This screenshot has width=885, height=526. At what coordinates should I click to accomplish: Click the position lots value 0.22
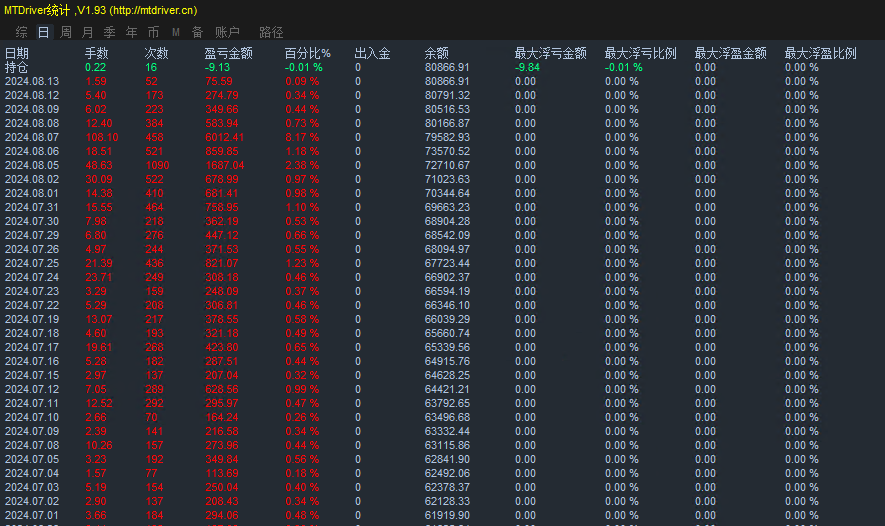pyautogui.click(x=95, y=67)
